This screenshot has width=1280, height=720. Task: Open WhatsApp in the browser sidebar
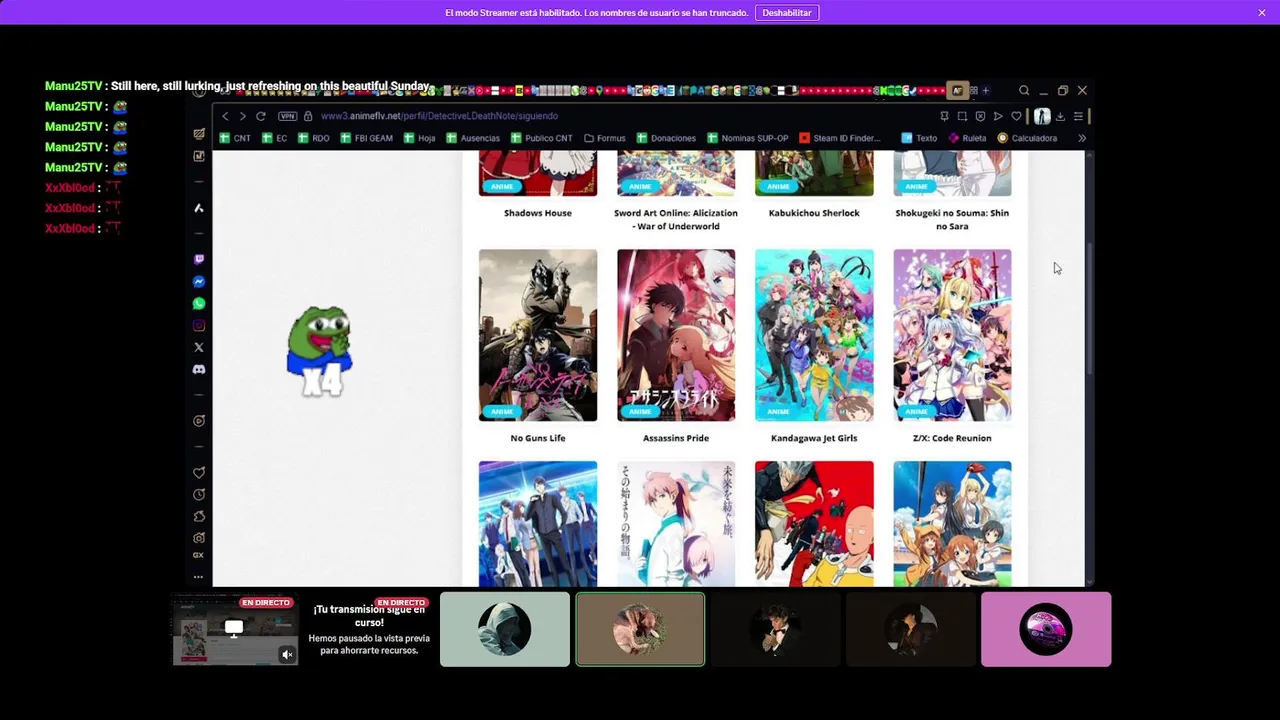[199, 304]
